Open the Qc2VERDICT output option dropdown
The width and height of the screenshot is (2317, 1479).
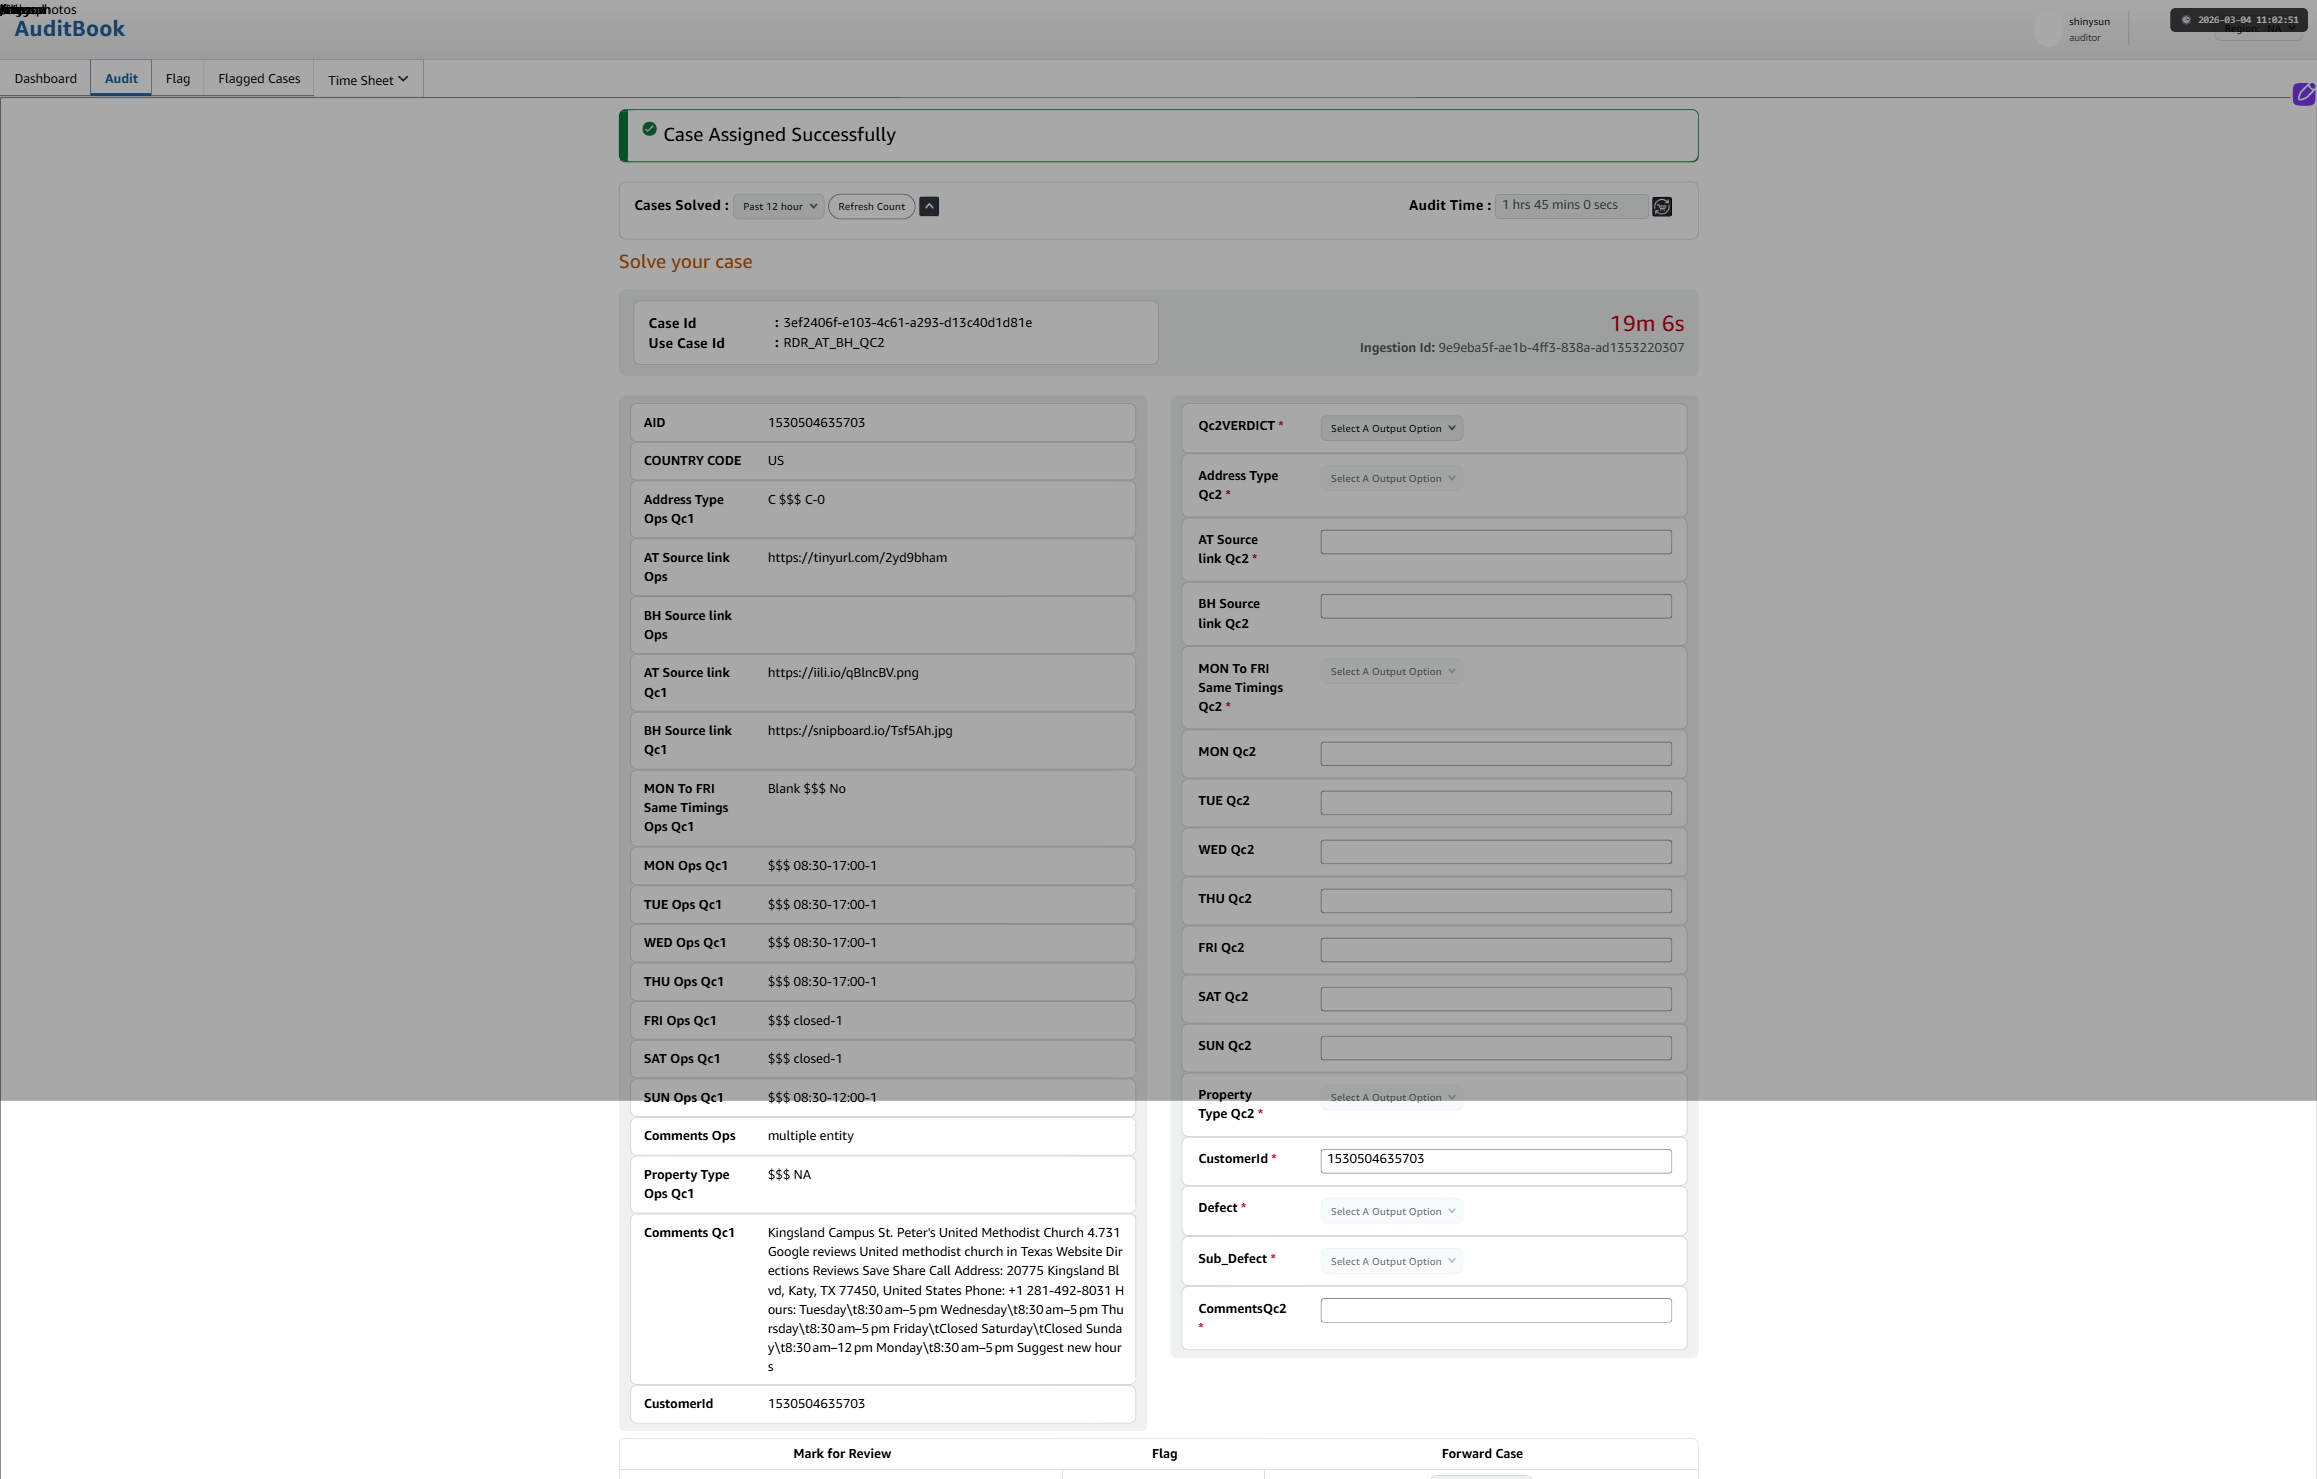(1391, 428)
